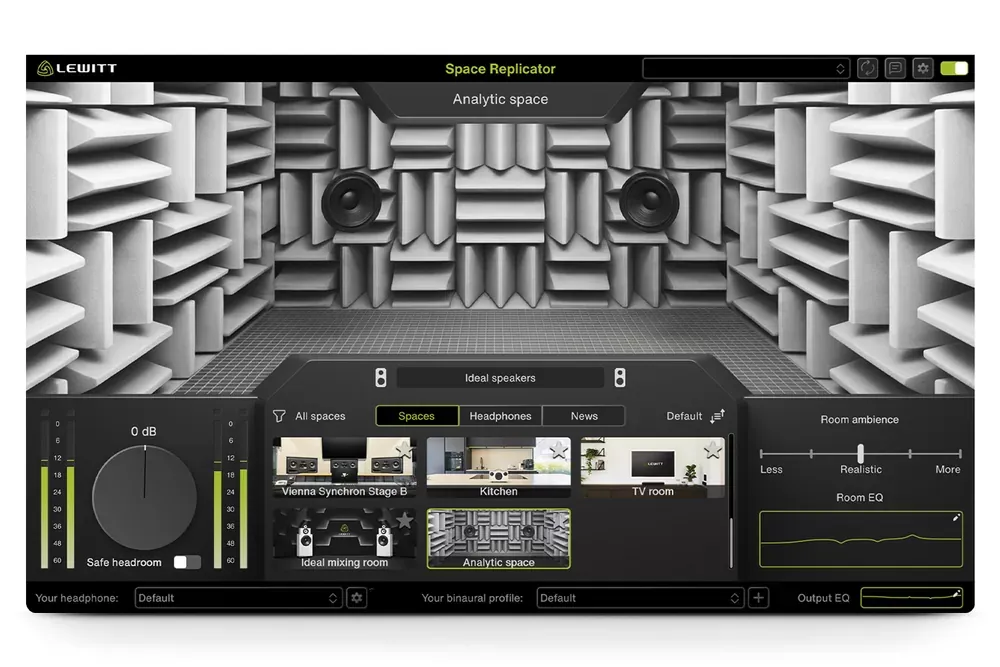Open the Ideal speakers selector
Image resolution: width=1000 pixels, height=667 pixels.
[x=500, y=377]
